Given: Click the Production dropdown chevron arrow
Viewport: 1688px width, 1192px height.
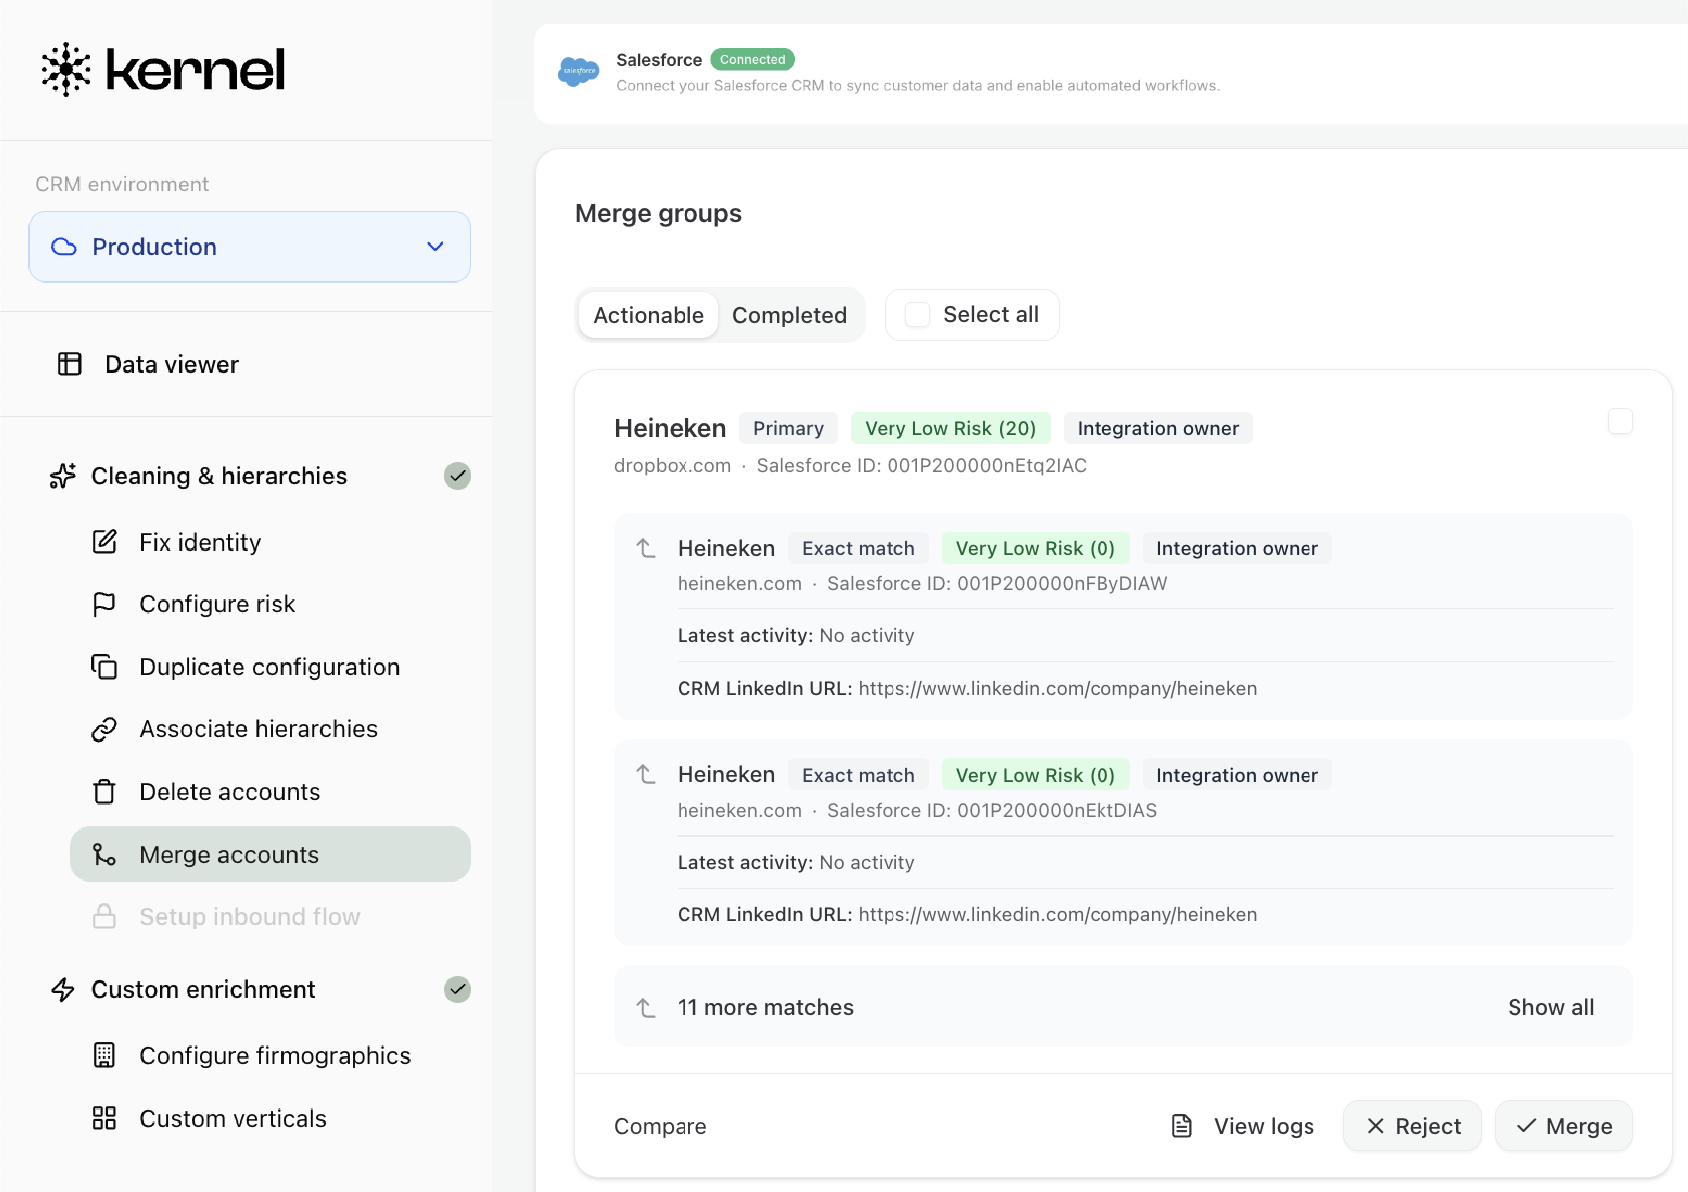Looking at the screenshot, I should pos(435,247).
